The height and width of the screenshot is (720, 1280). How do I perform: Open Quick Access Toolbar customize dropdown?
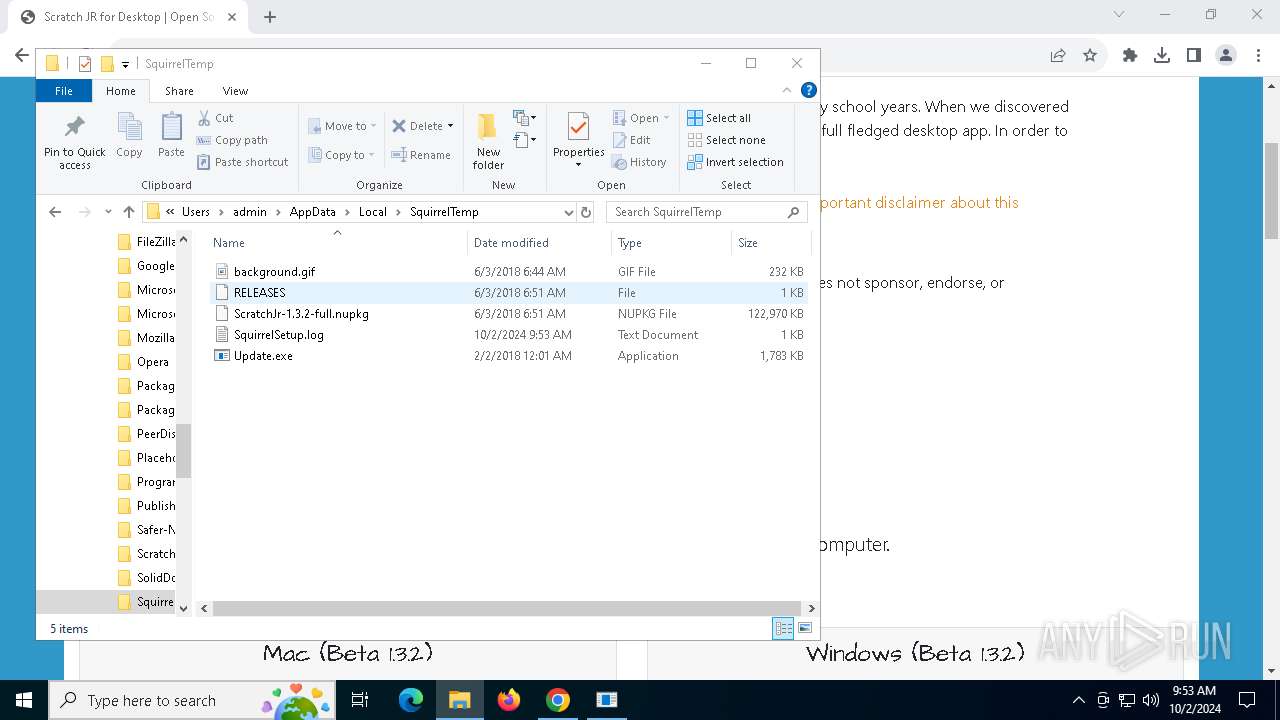[126, 64]
